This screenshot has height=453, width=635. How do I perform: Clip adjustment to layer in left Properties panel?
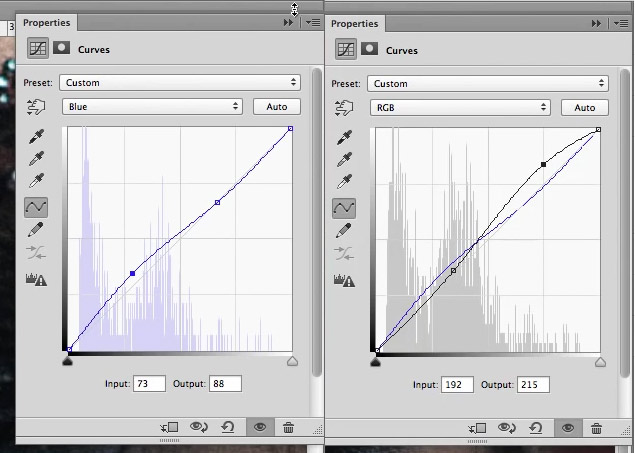[x=169, y=427]
